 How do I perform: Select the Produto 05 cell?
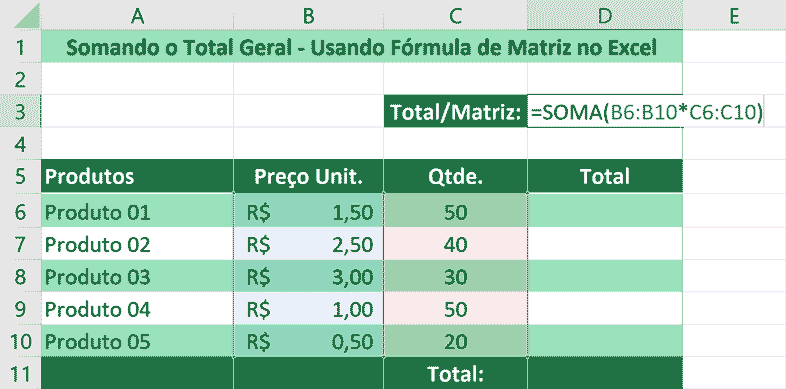[x=137, y=341]
